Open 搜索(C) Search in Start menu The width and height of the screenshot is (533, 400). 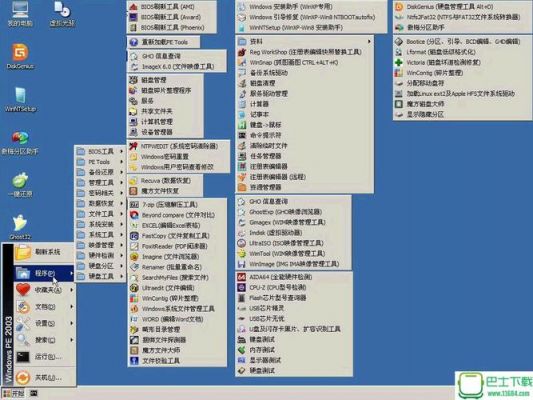[44, 340]
